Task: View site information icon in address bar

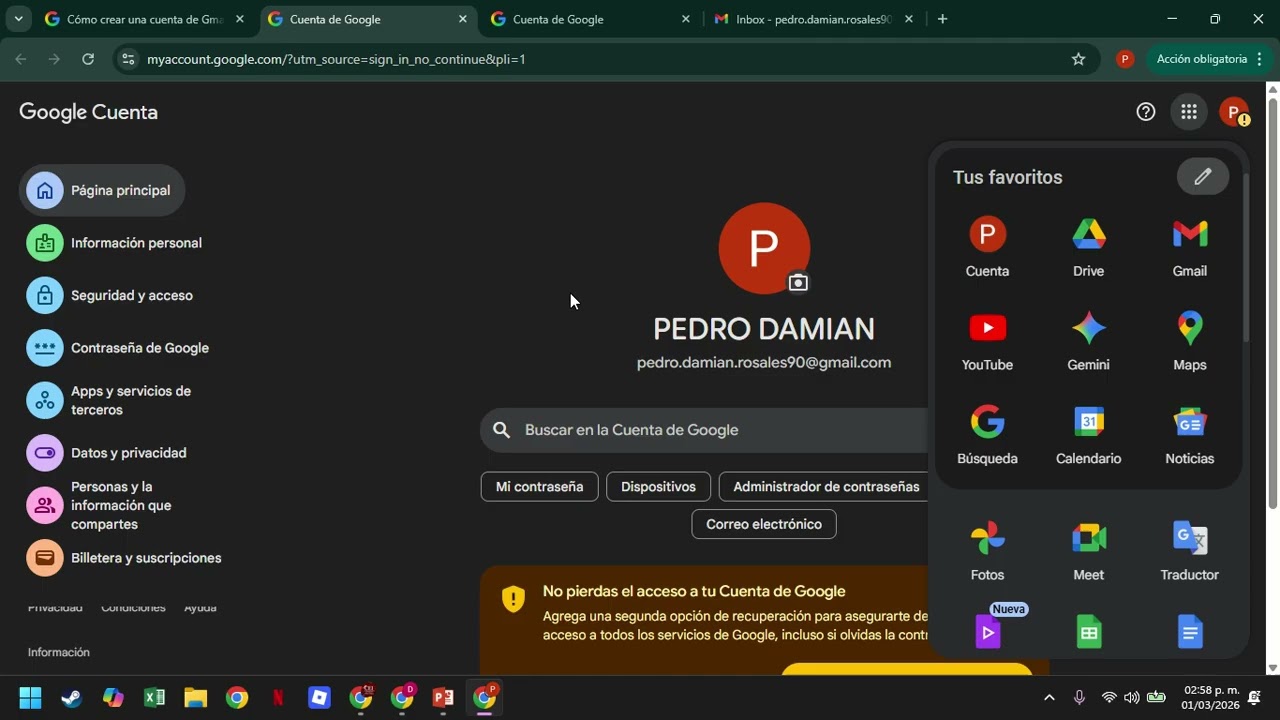Action: [127, 59]
